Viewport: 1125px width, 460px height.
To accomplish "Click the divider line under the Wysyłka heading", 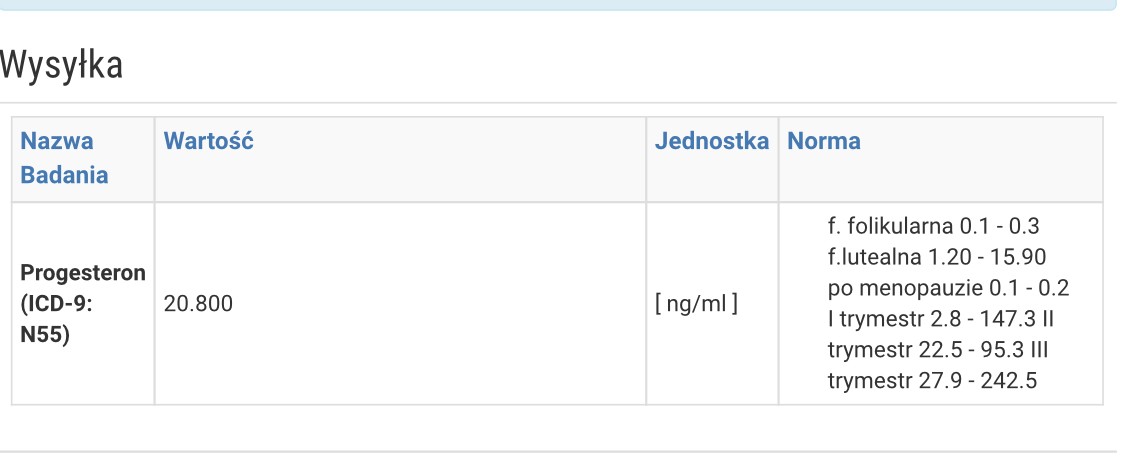I will point(558,103).
